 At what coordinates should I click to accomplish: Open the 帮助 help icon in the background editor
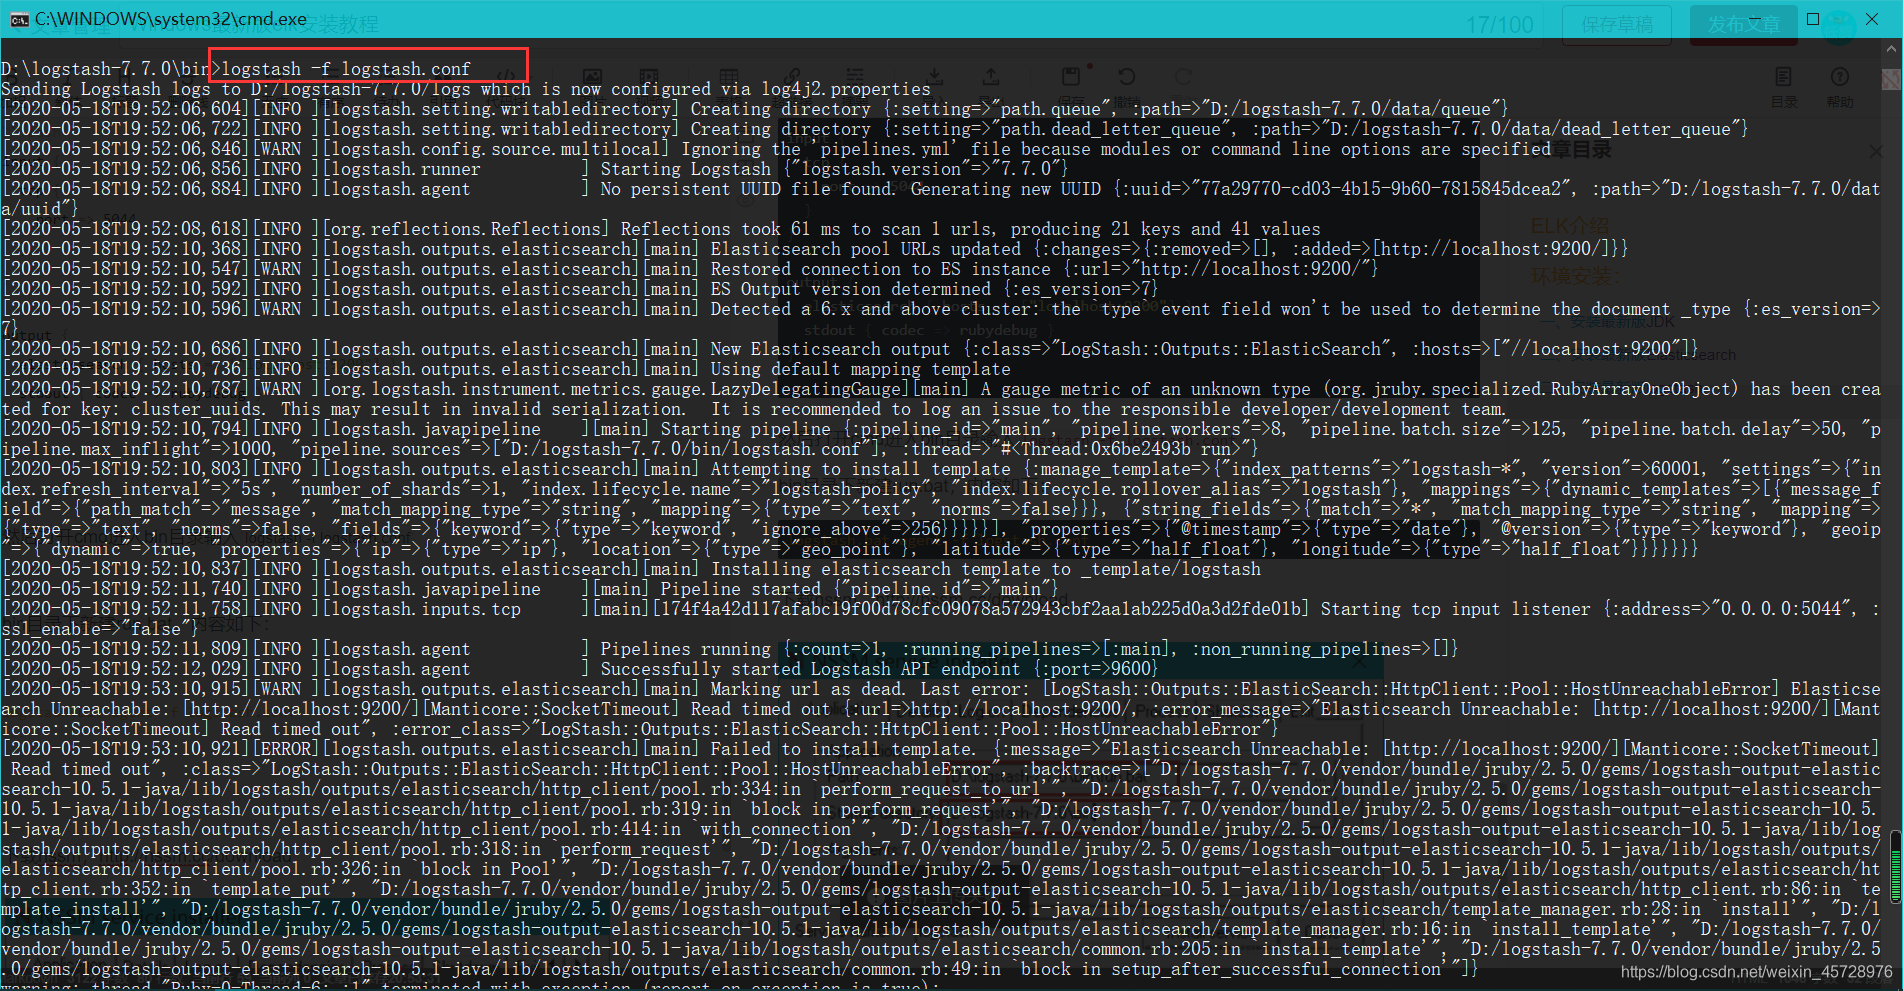pyautogui.click(x=1839, y=87)
